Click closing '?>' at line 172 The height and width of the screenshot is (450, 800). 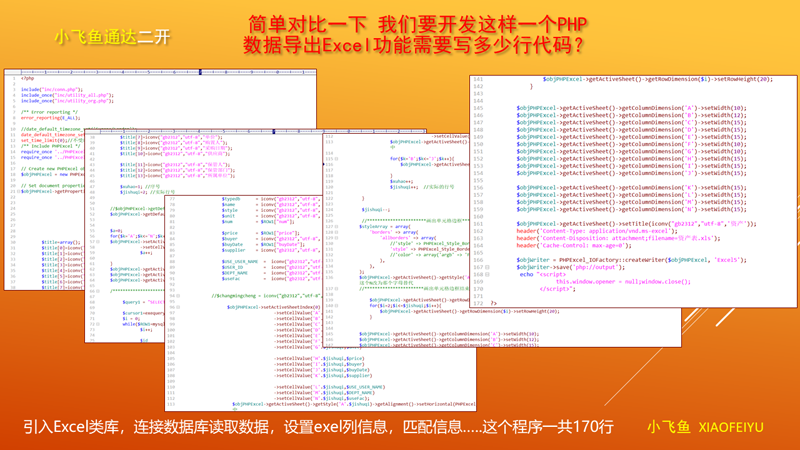click(493, 303)
